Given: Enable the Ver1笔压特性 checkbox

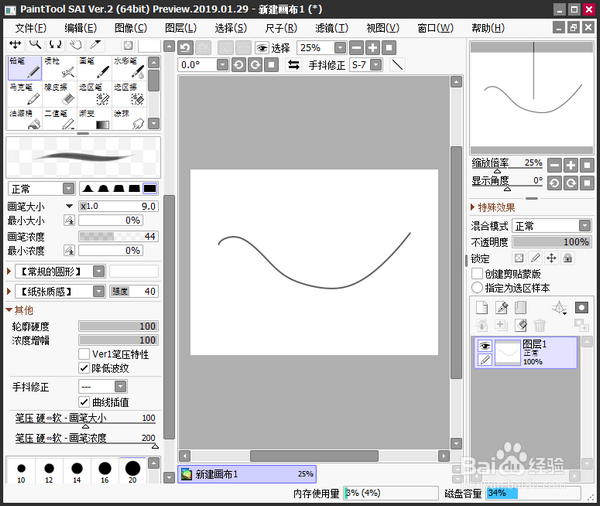Looking at the screenshot, I should coord(84,354).
